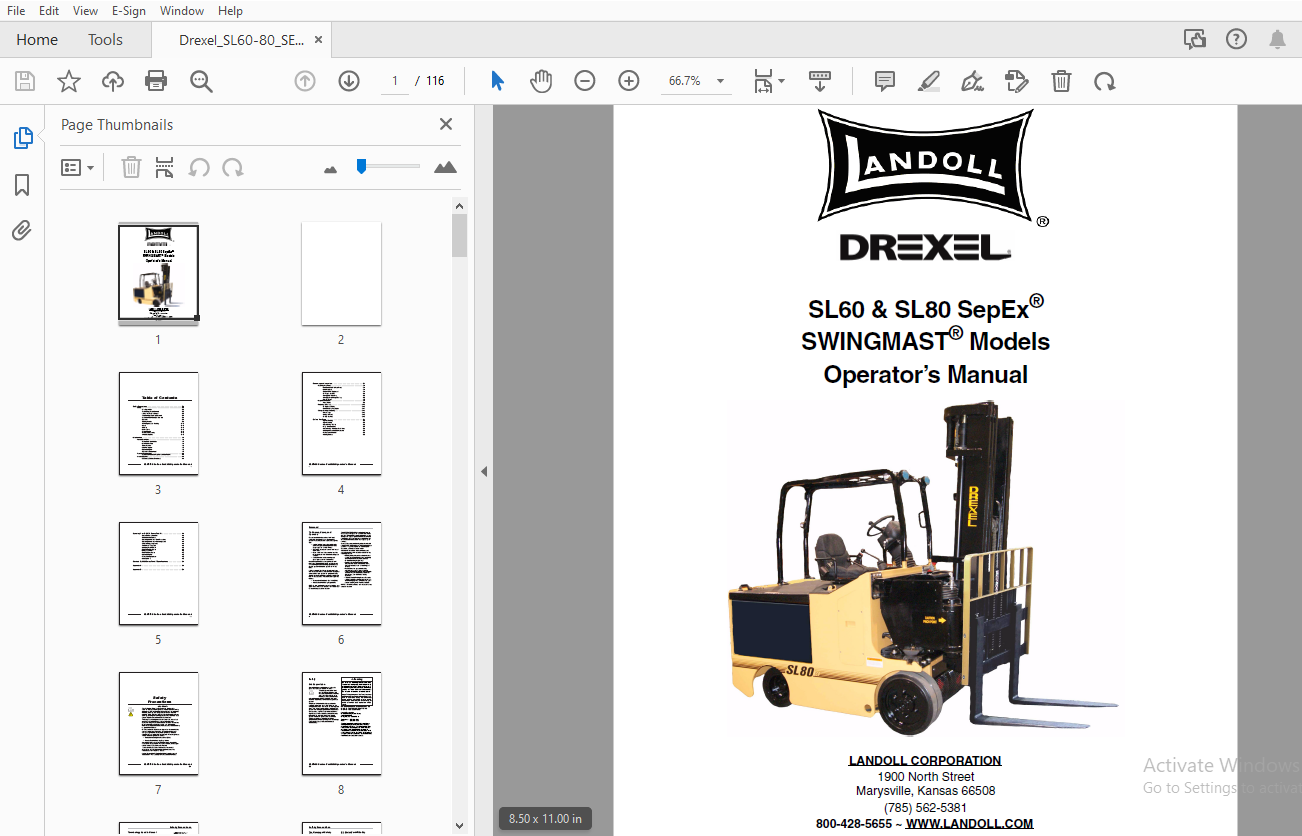Click the insert/extract pages icon in panel

(165, 167)
